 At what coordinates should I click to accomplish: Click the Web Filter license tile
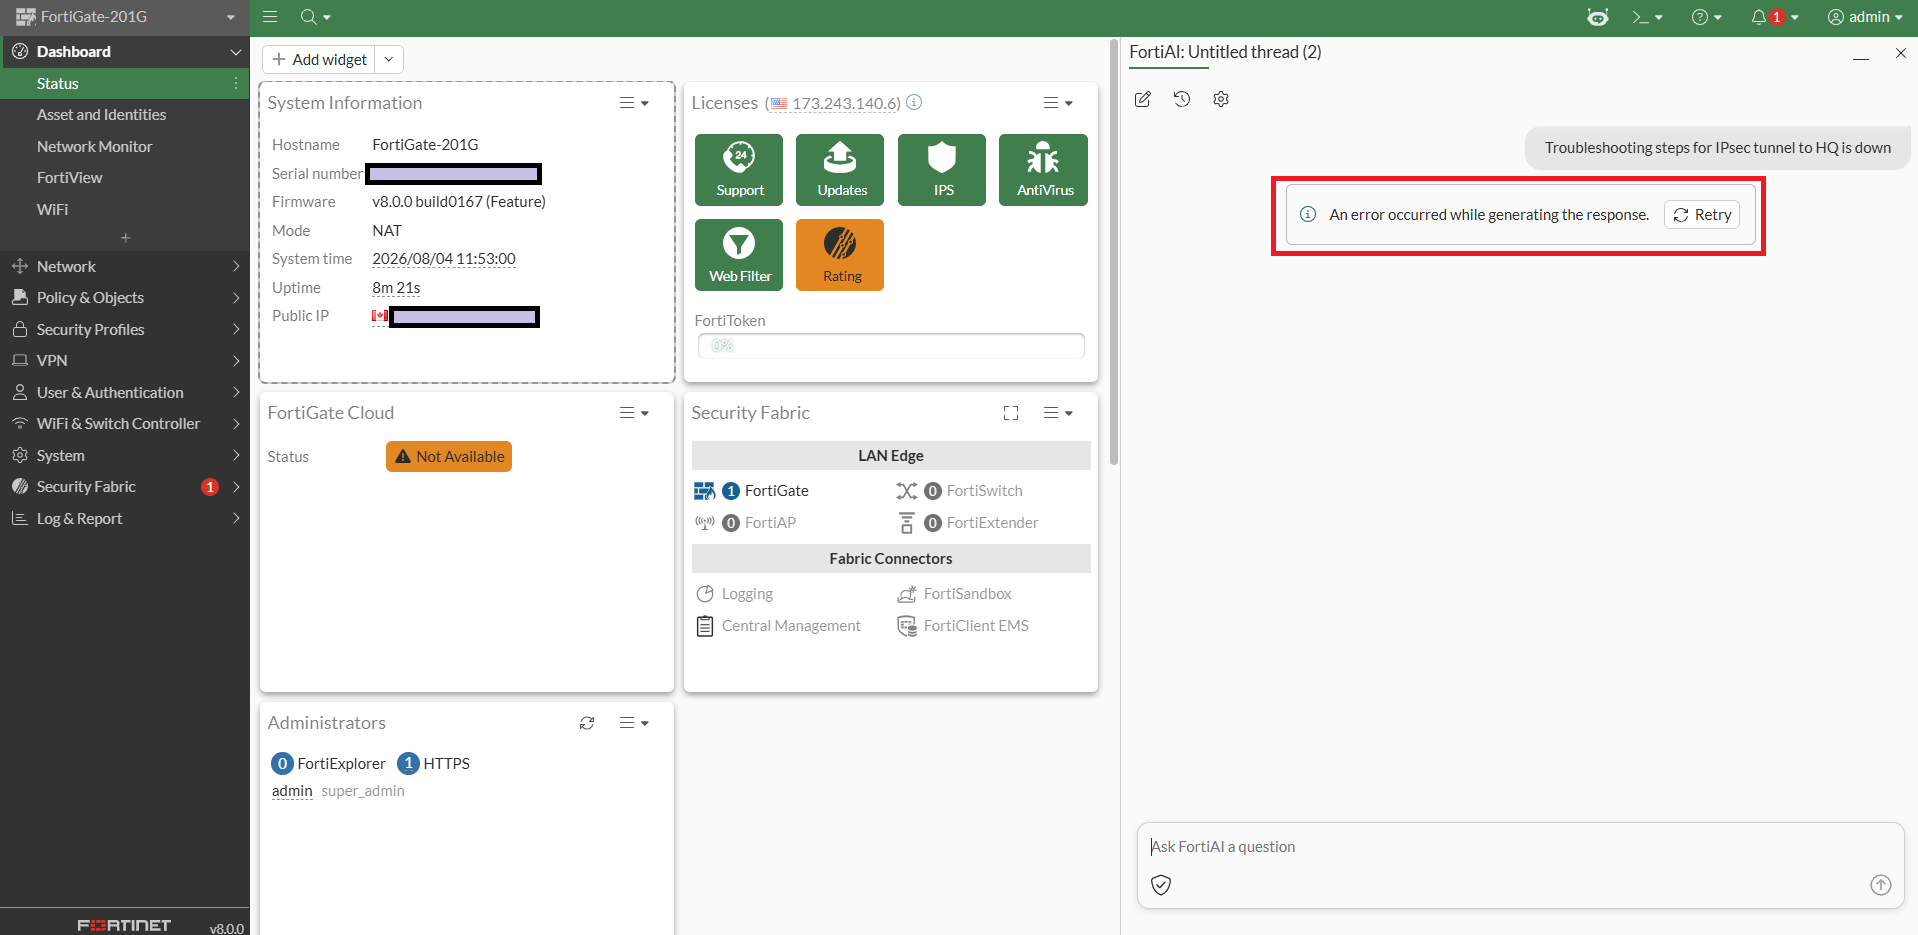click(x=740, y=255)
